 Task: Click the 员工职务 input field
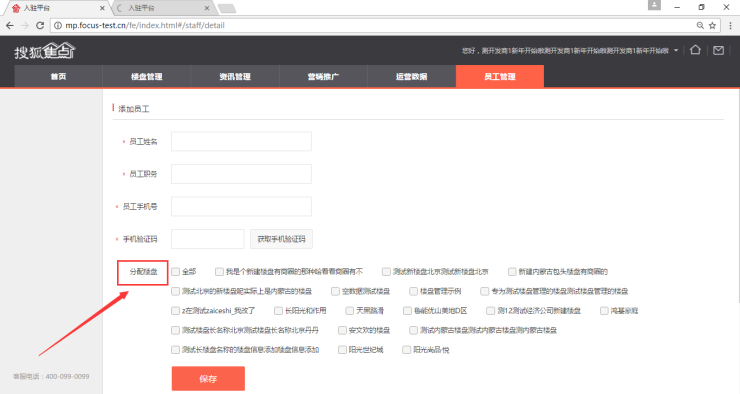241,174
